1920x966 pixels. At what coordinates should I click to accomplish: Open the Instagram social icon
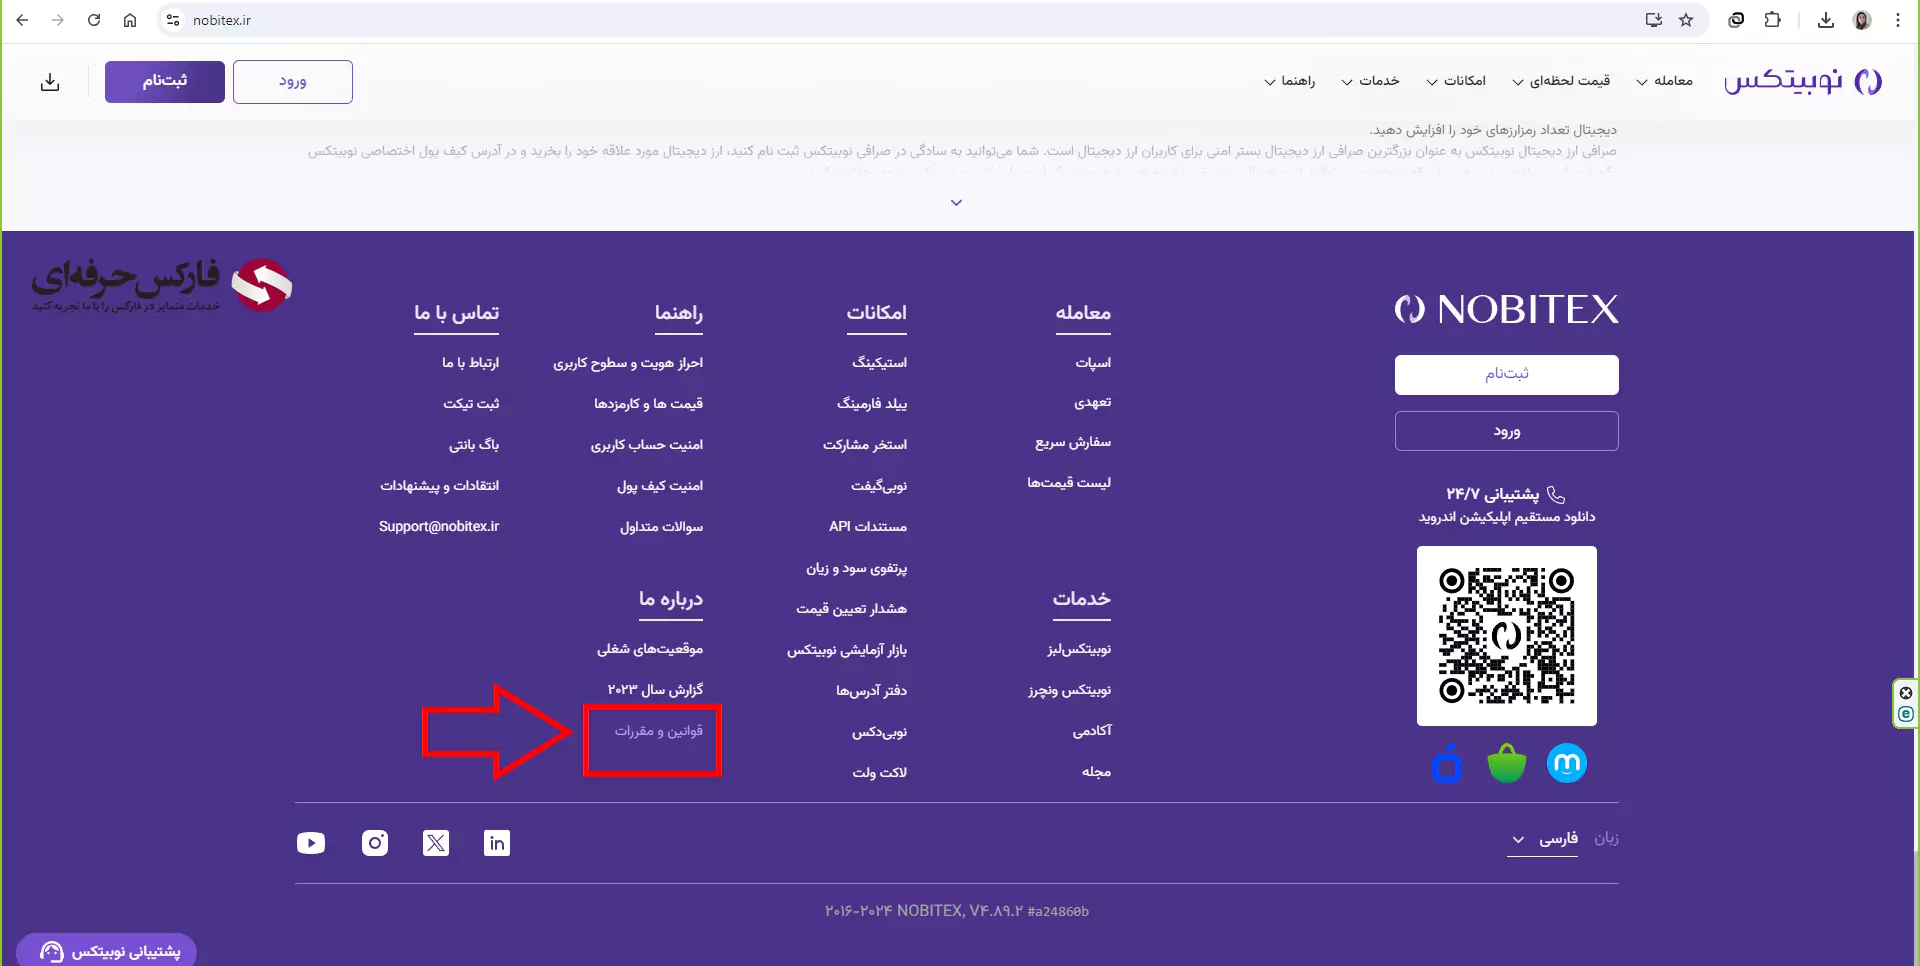pos(375,843)
